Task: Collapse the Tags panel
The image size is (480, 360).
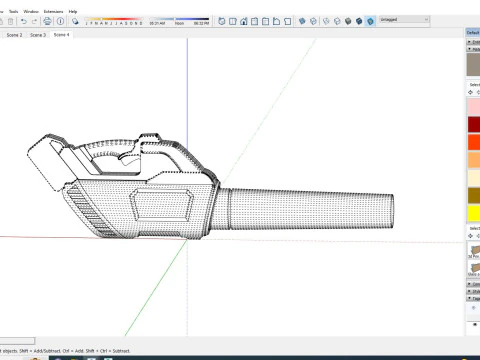Action: pyautogui.click(x=473, y=298)
